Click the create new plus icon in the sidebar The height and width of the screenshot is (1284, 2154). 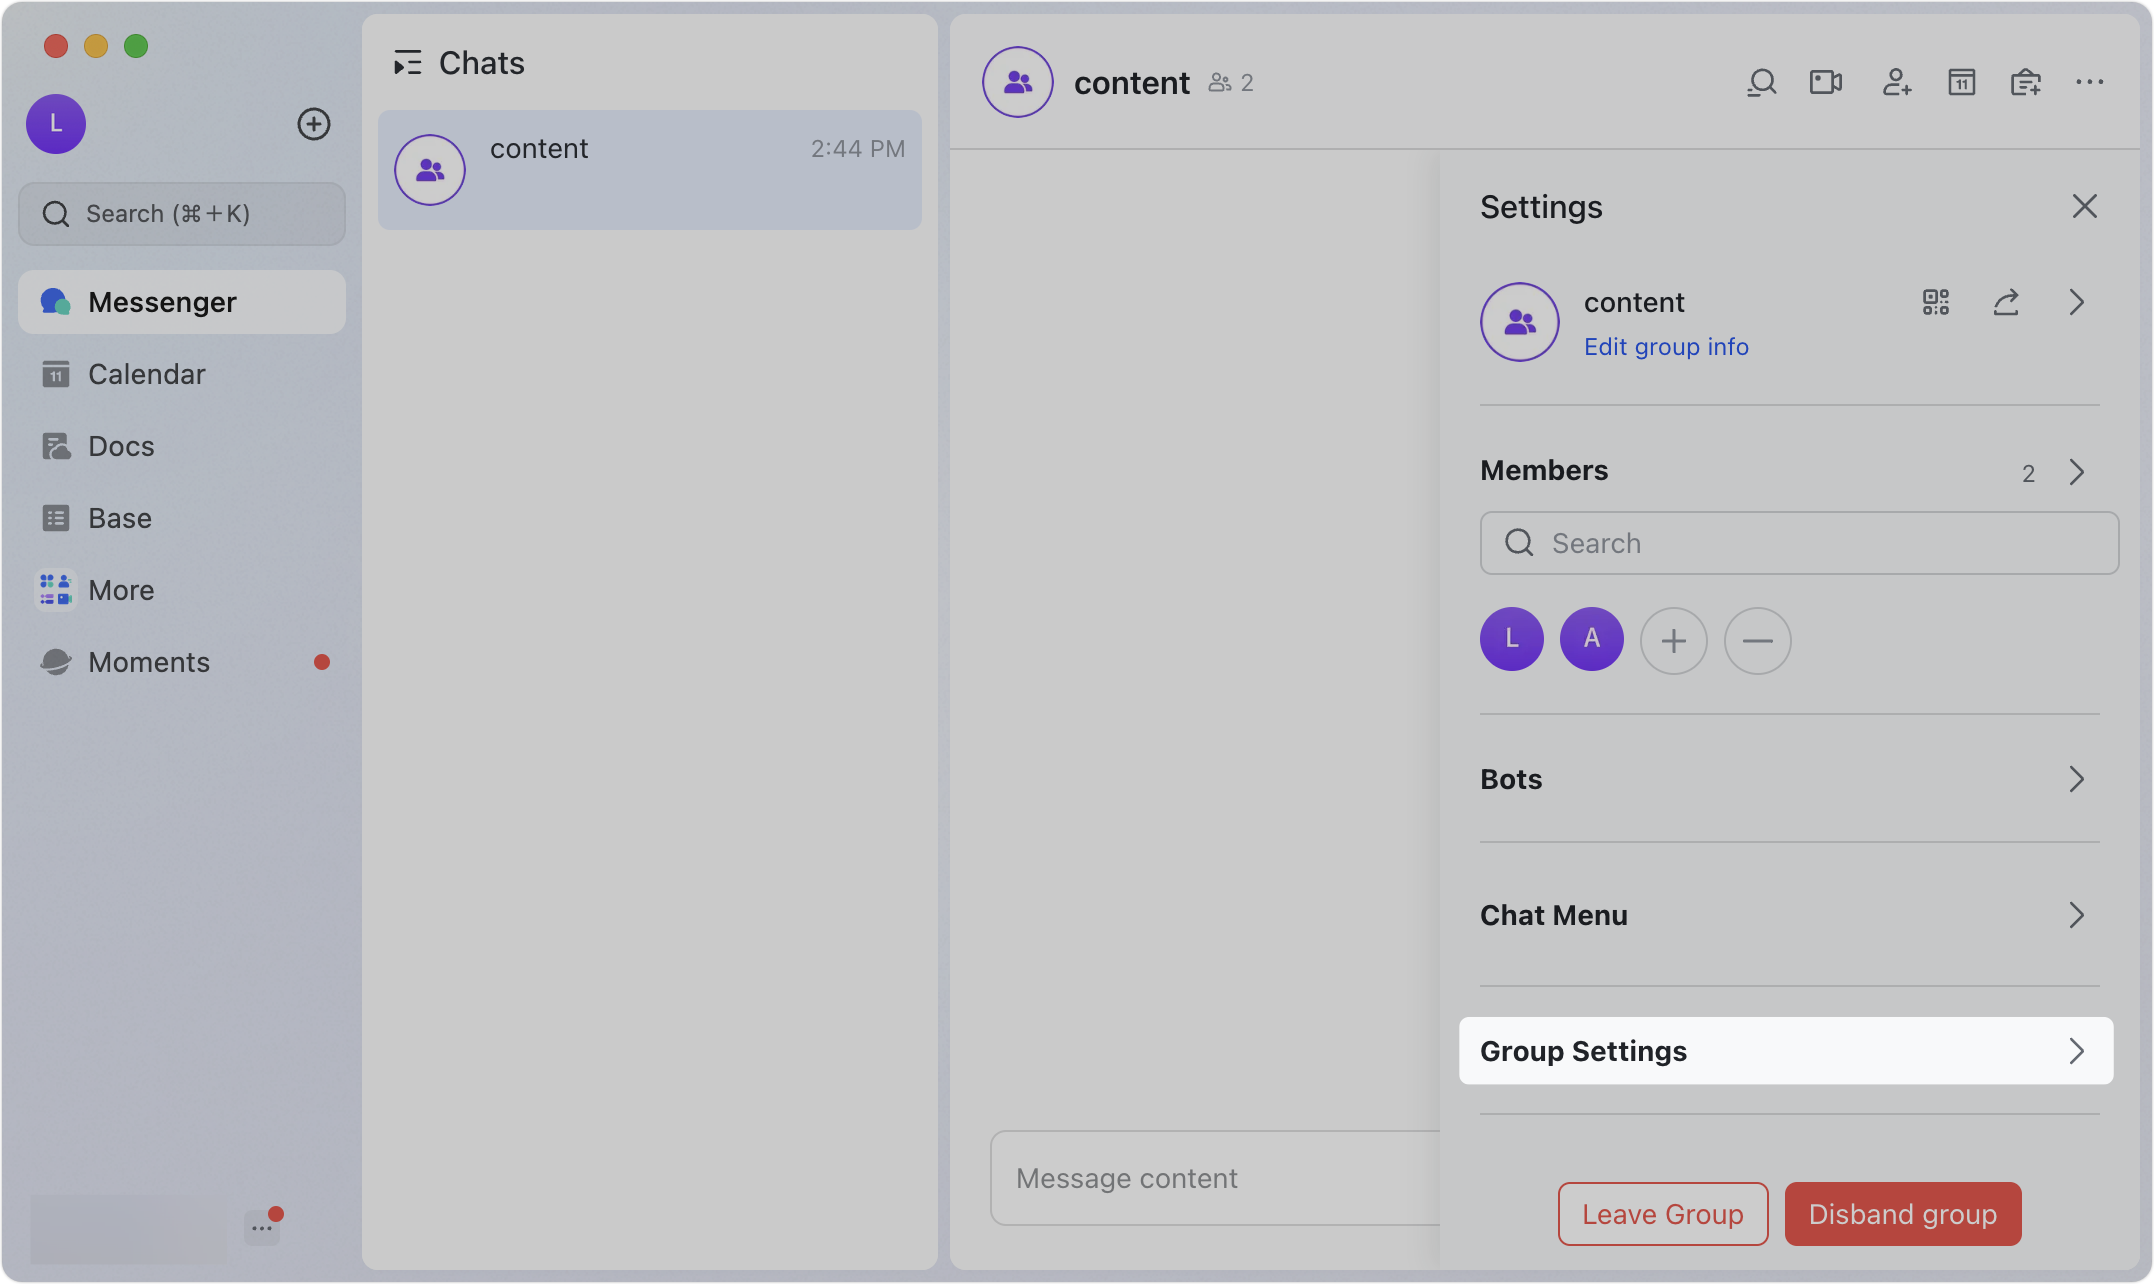(x=314, y=124)
